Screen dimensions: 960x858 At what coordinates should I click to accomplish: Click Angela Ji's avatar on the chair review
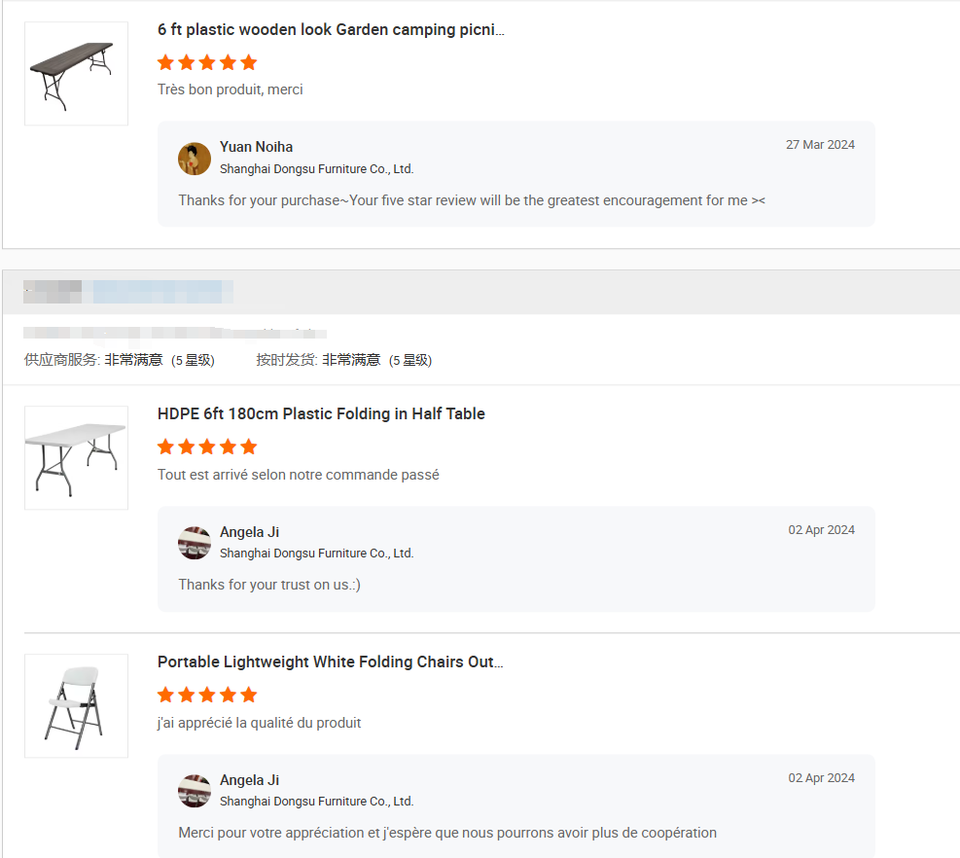click(194, 790)
